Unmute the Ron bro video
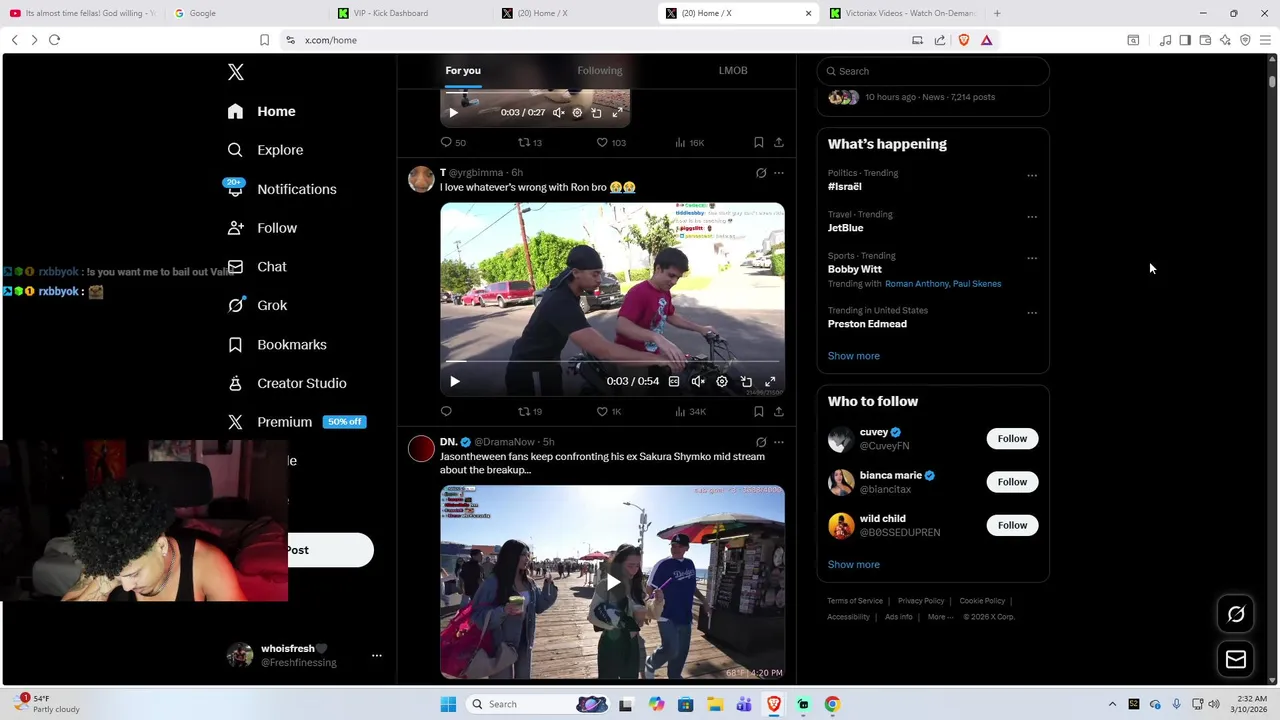Image resolution: width=1280 pixels, height=720 pixels. point(698,381)
